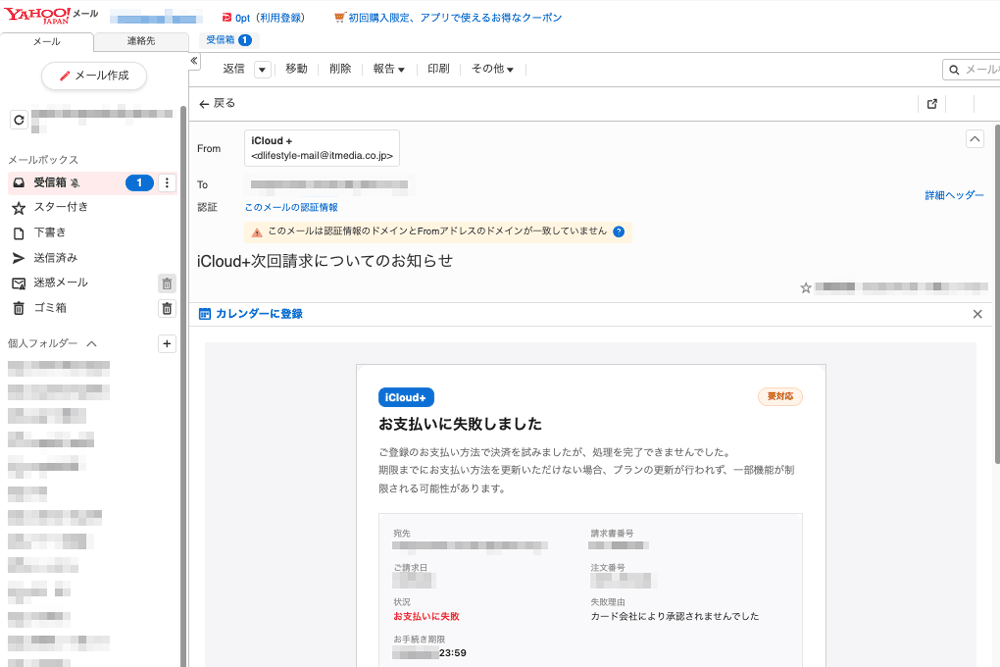Switch to the 連絡先 tab
This screenshot has height=667, width=1000.
(x=140, y=41)
